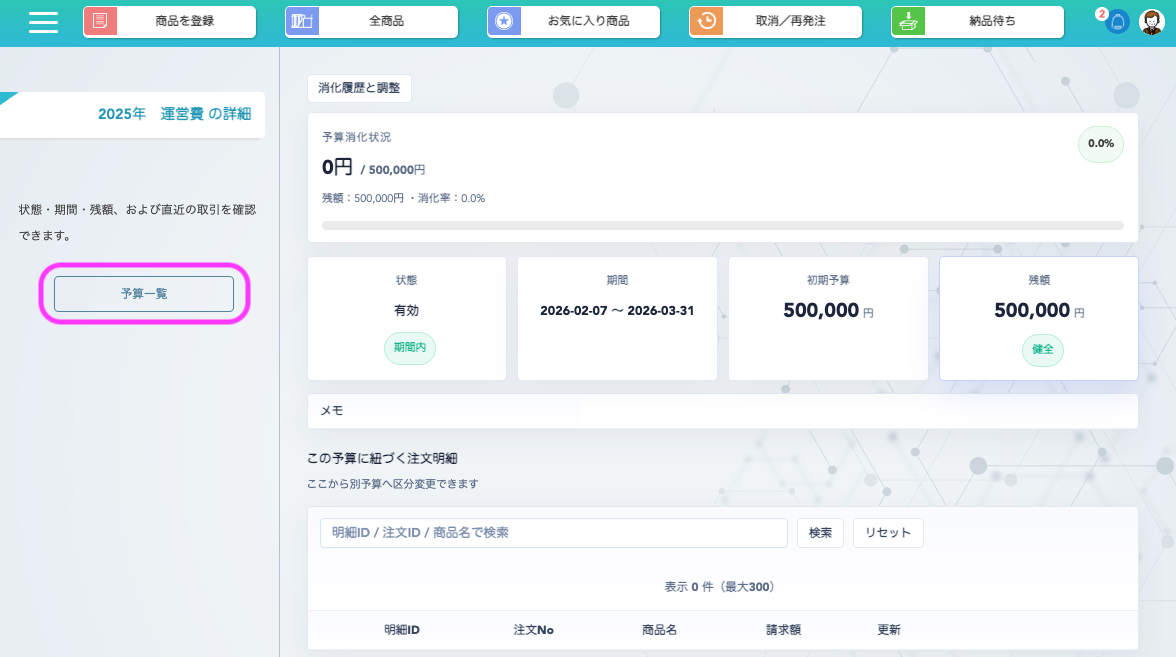The image size is (1176, 657).
Task: Click the orange 取消／再発注 icon
Action: (x=706, y=22)
